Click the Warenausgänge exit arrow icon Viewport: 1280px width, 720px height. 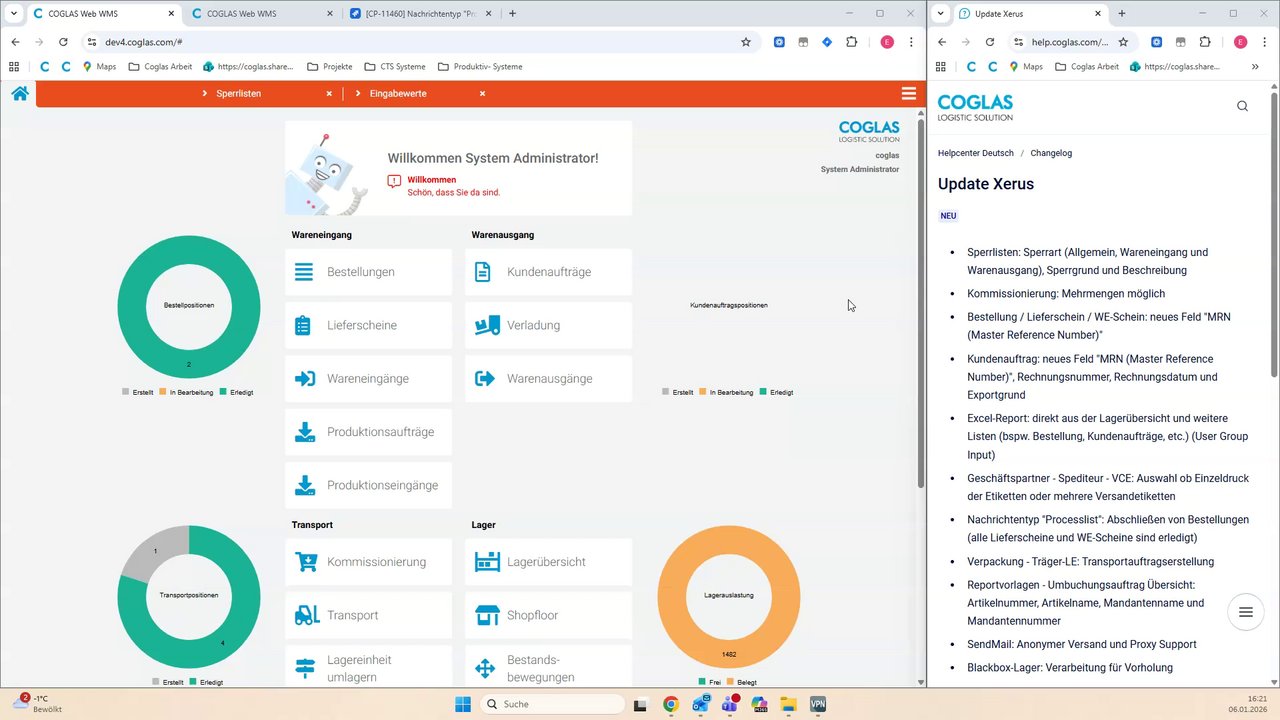click(485, 379)
